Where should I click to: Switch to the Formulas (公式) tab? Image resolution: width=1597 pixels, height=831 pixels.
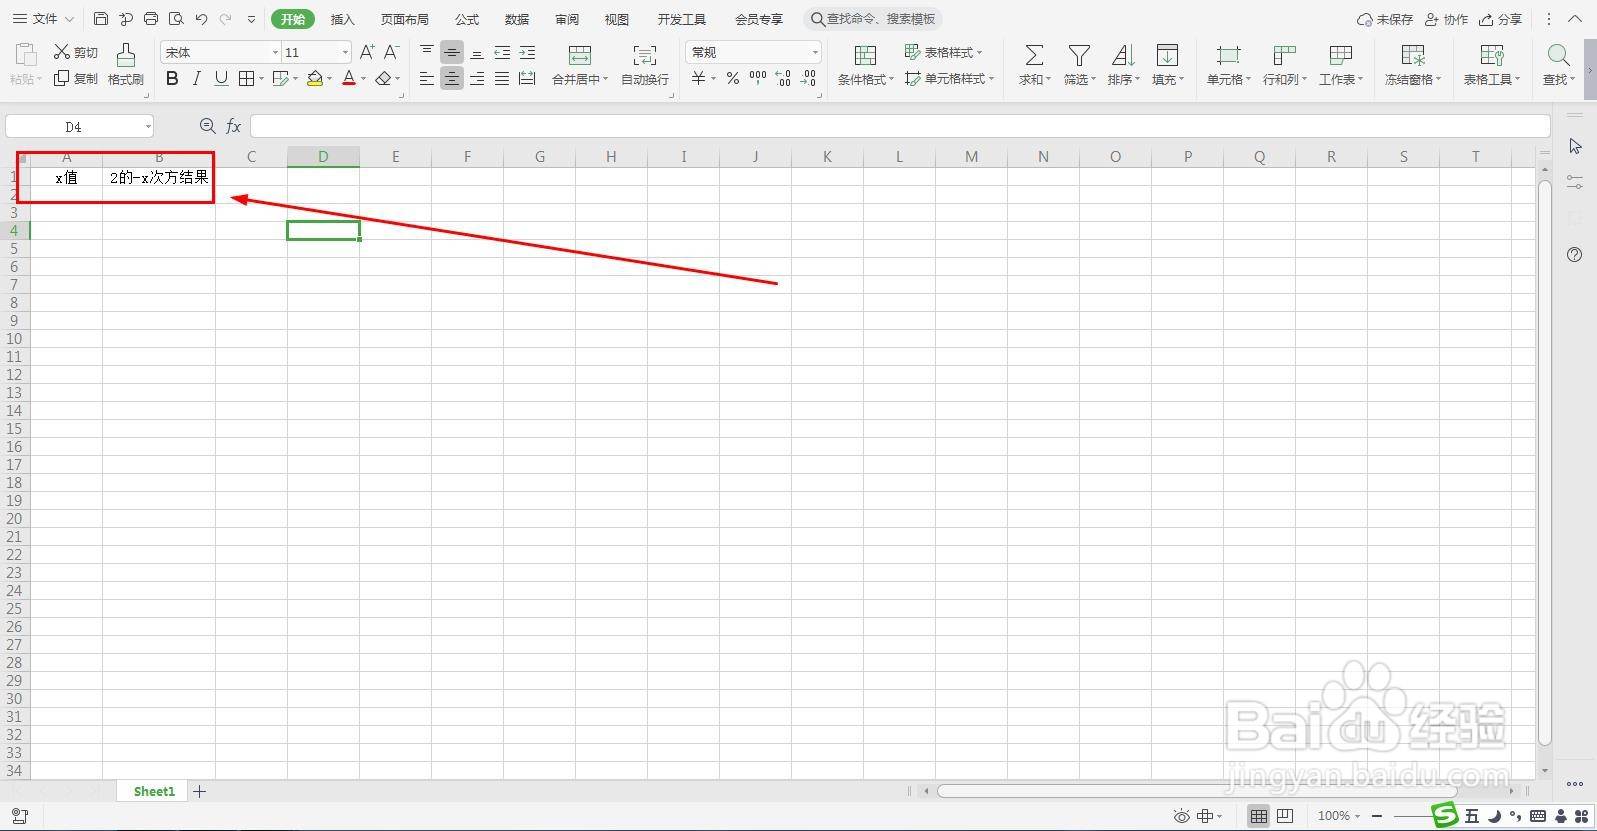(x=467, y=19)
